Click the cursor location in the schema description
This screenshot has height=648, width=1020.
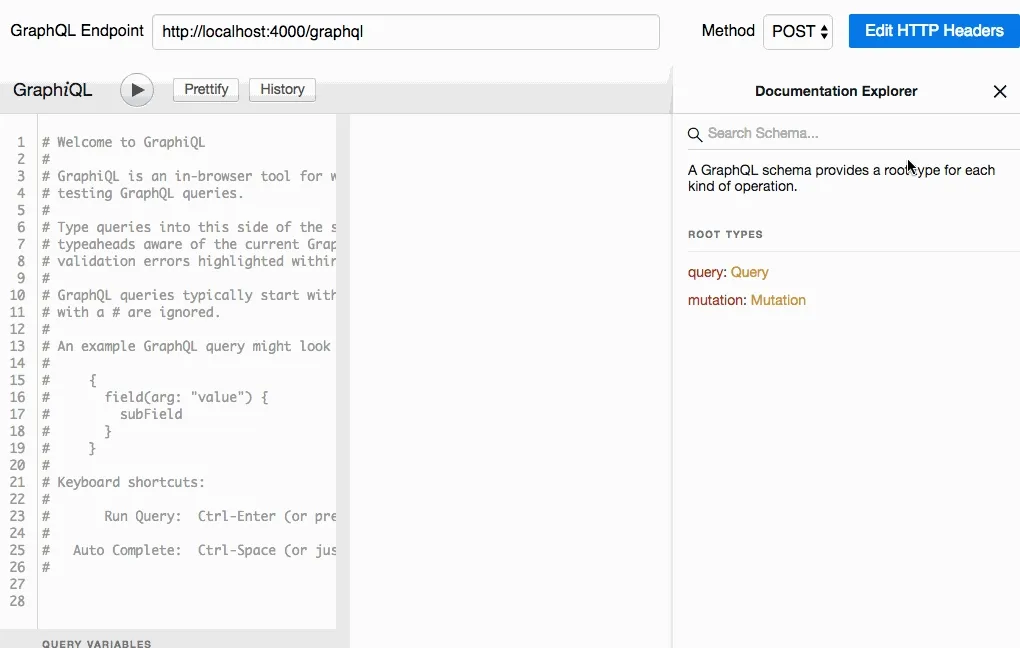coord(909,166)
